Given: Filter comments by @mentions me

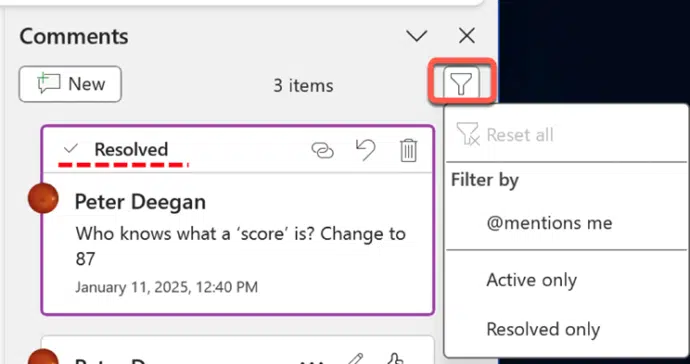Looking at the screenshot, I should [566, 223].
